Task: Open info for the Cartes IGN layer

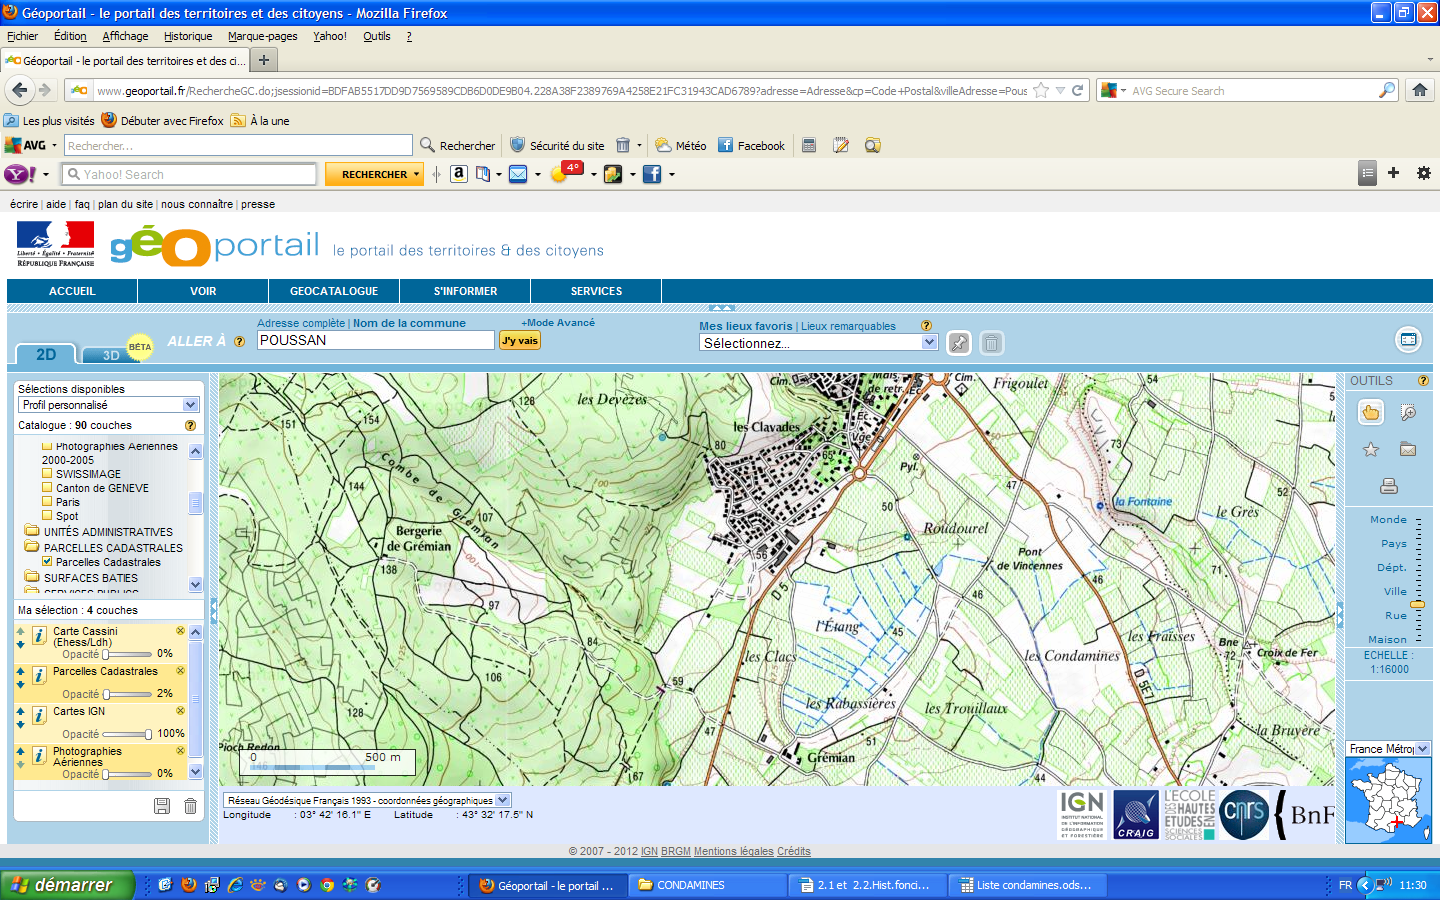Action: pyautogui.click(x=39, y=716)
